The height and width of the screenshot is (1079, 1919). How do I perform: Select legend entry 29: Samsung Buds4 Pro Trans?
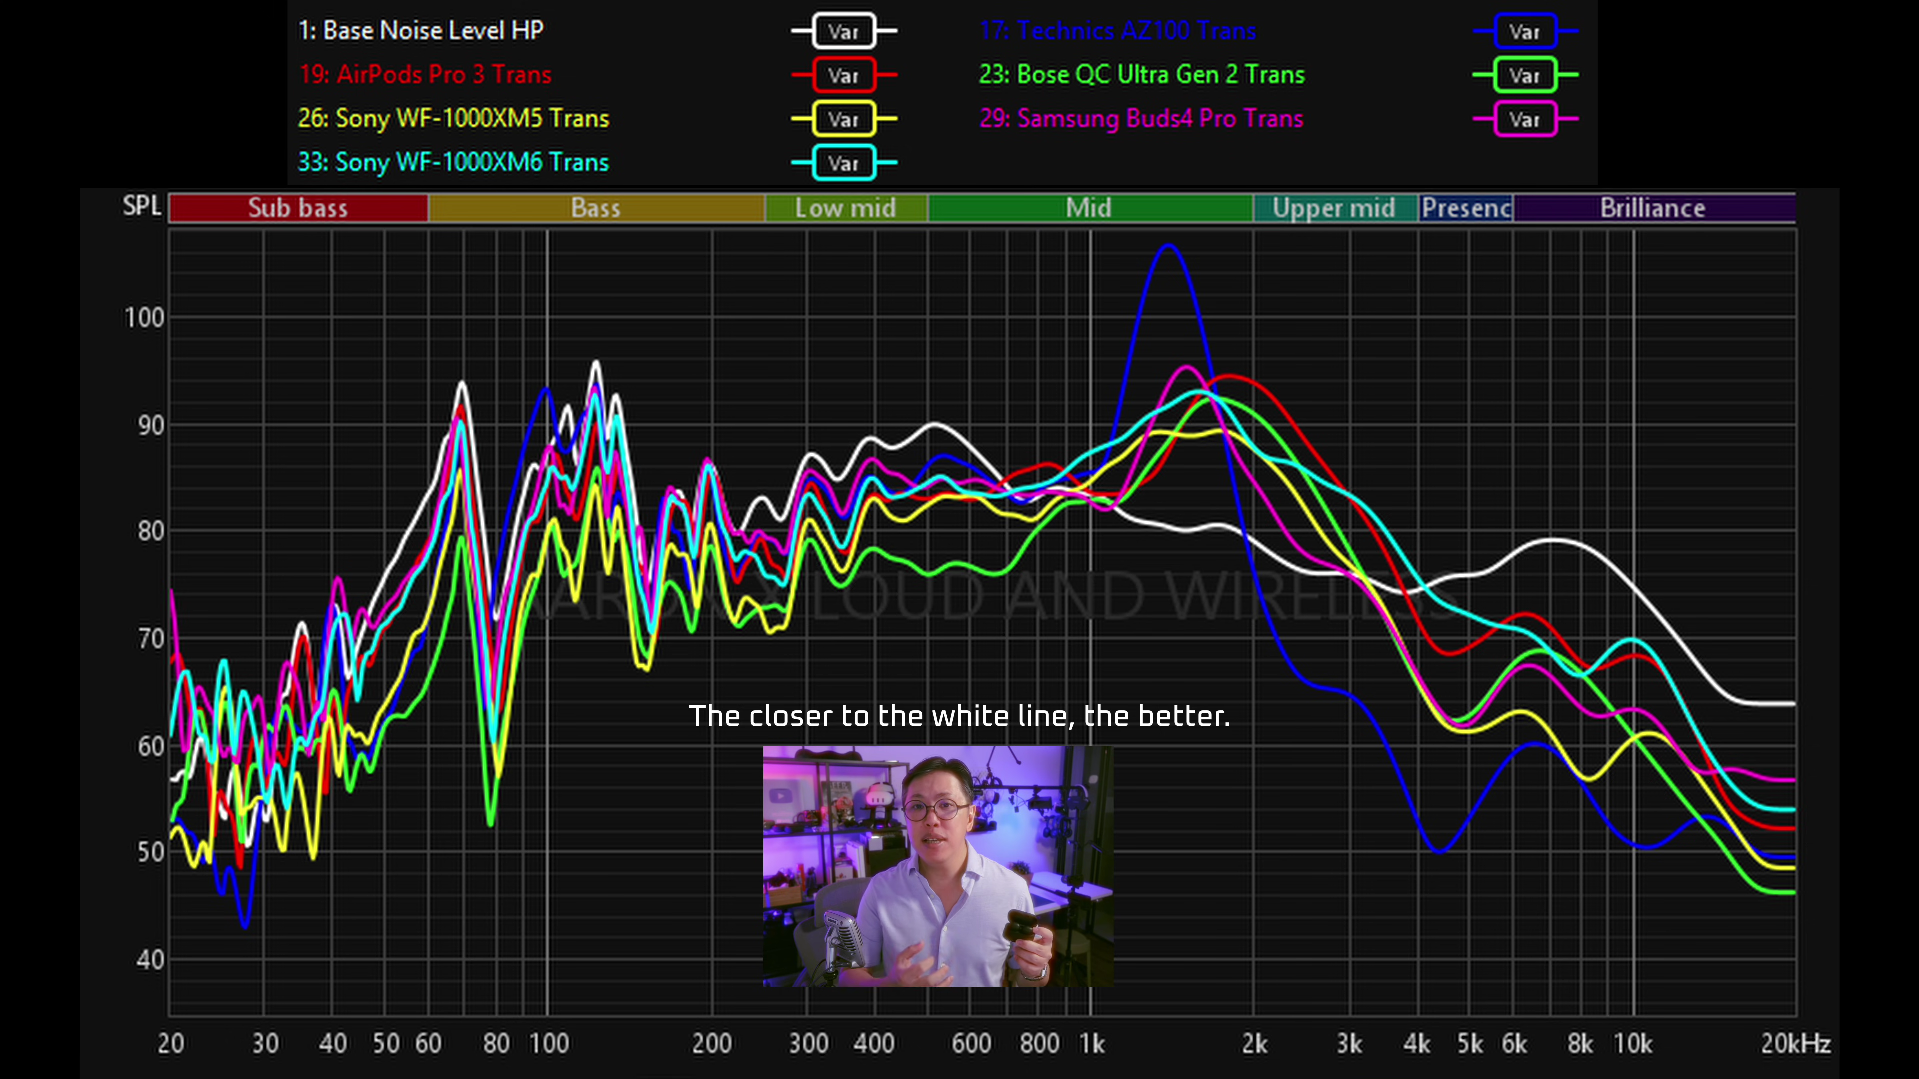click(x=1141, y=118)
